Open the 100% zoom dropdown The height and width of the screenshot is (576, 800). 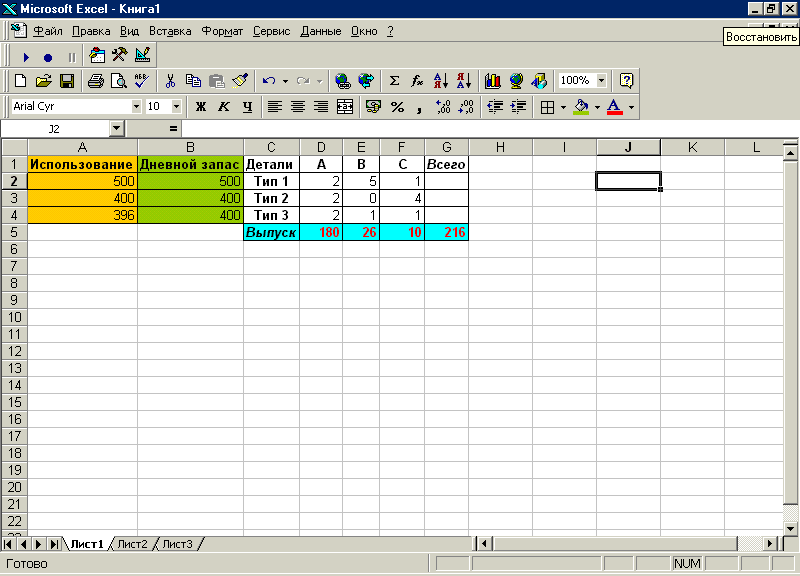click(602, 81)
